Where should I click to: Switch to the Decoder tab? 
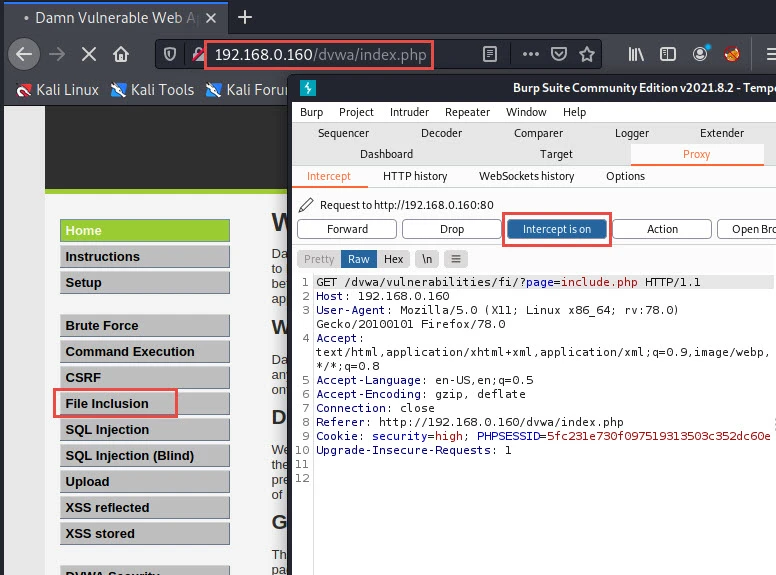click(441, 133)
